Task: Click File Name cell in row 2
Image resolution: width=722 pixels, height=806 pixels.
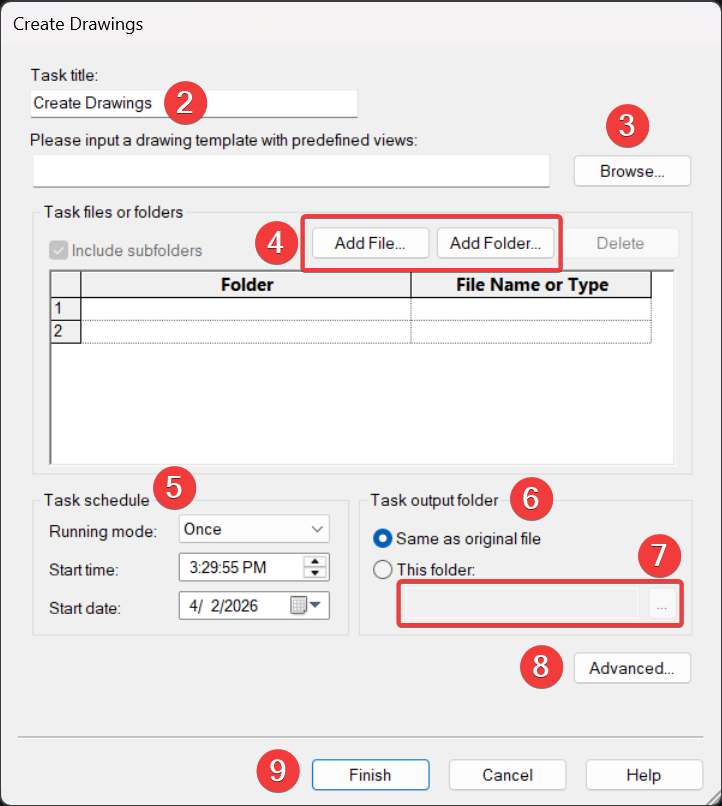Action: point(531,331)
